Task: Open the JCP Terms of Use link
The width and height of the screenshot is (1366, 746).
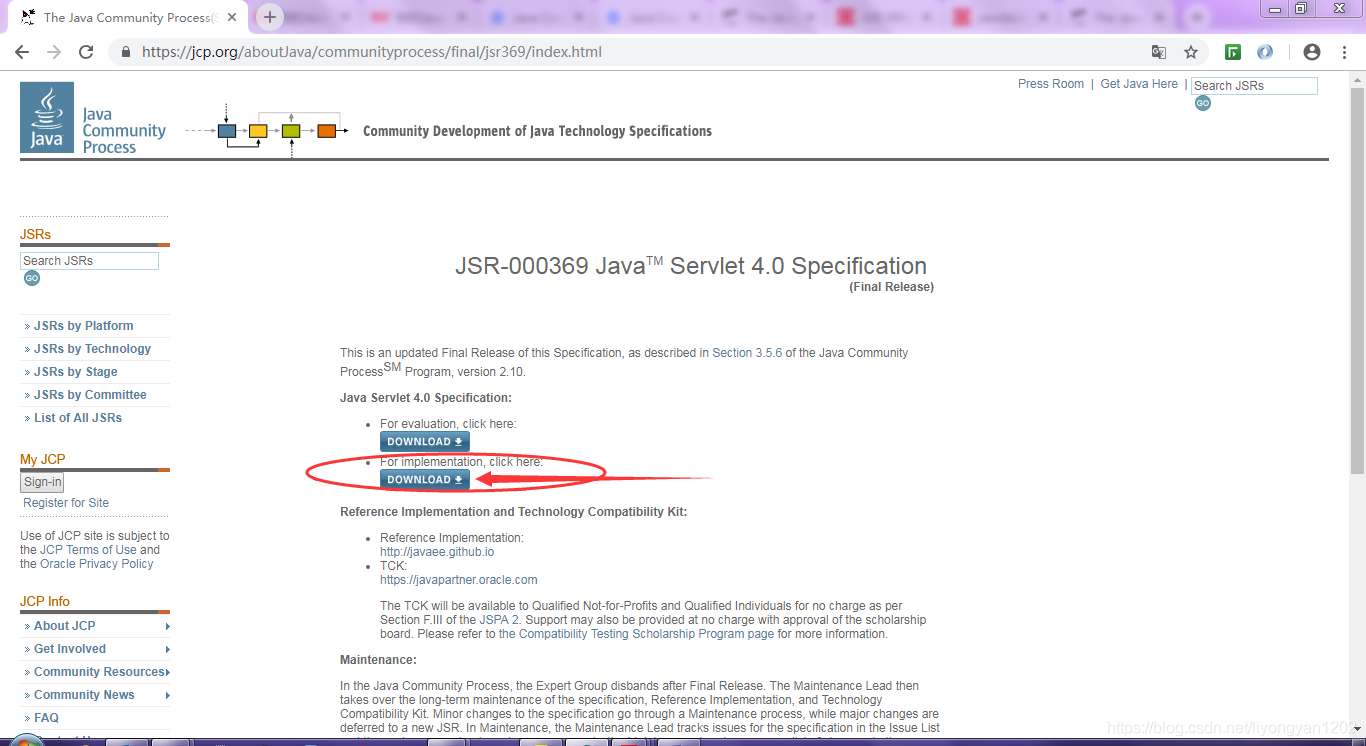Action: [88, 550]
